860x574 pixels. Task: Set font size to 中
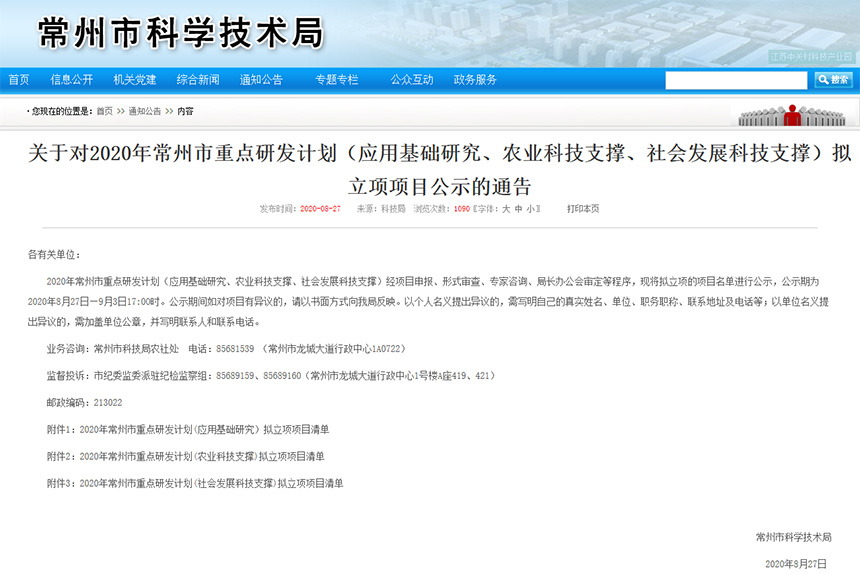pos(520,209)
